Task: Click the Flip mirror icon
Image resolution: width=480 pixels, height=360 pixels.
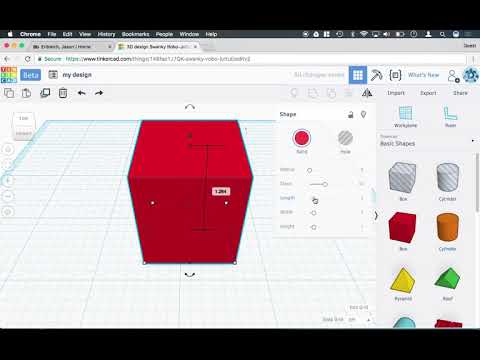Action: click(367, 93)
